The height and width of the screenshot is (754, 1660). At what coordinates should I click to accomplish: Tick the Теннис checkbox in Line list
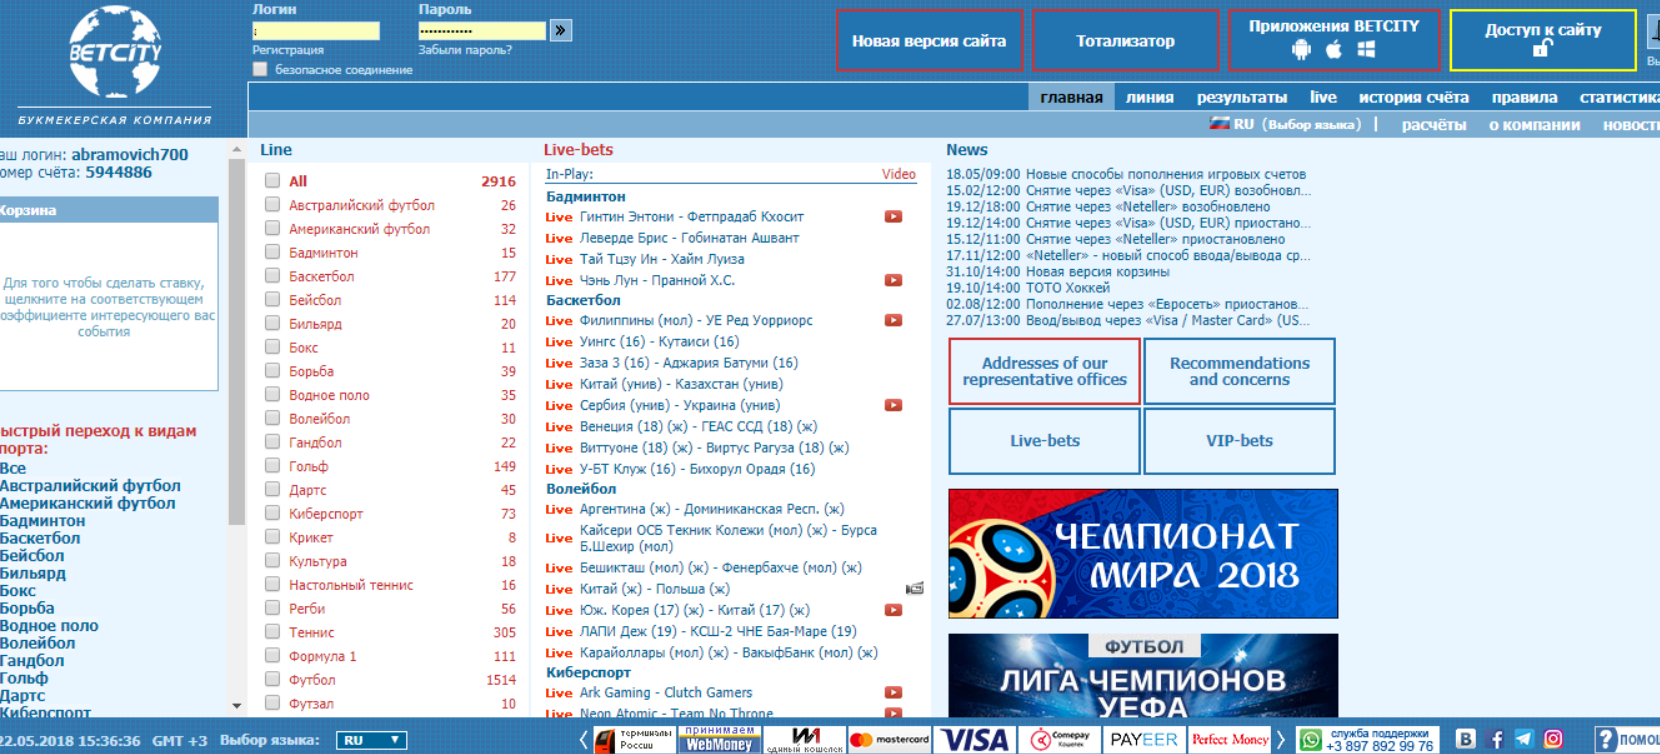click(272, 632)
